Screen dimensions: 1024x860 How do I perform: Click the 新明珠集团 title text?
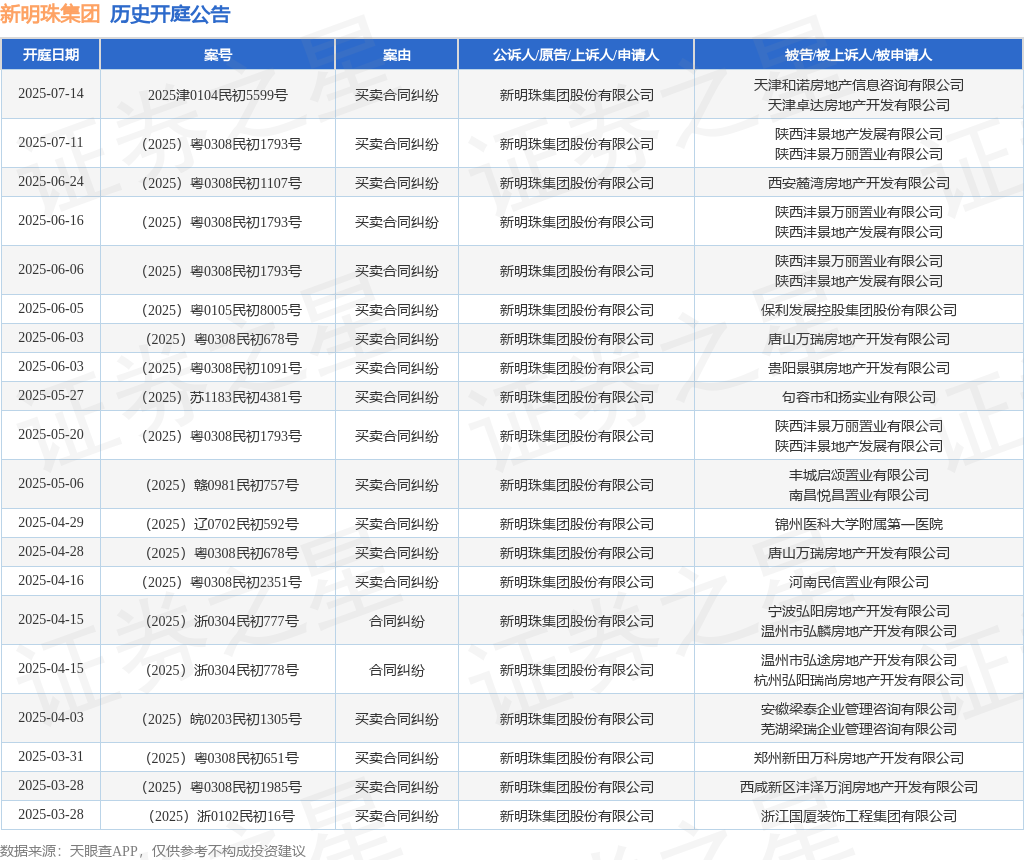(x=50, y=14)
